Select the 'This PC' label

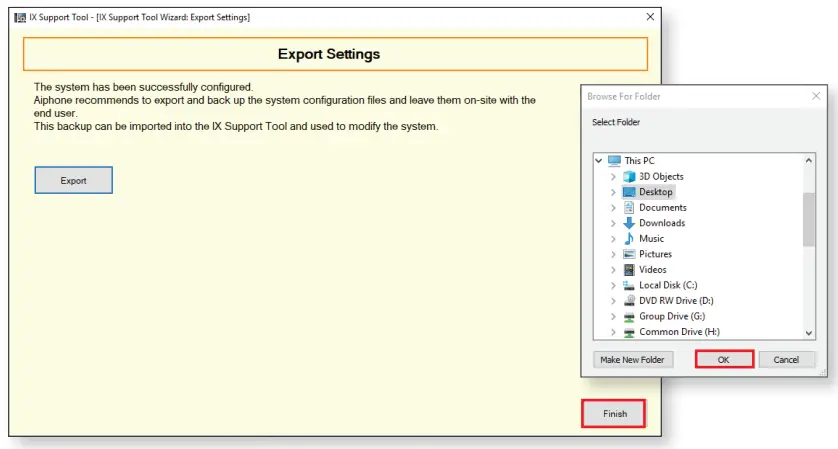pyautogui.click(x=639, y=160)
